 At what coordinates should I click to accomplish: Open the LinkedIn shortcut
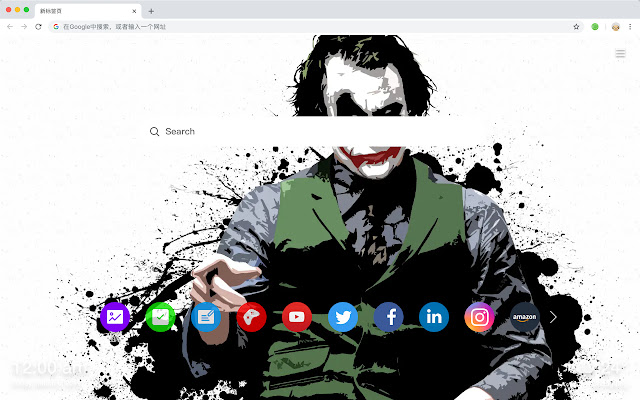point(434,317)
